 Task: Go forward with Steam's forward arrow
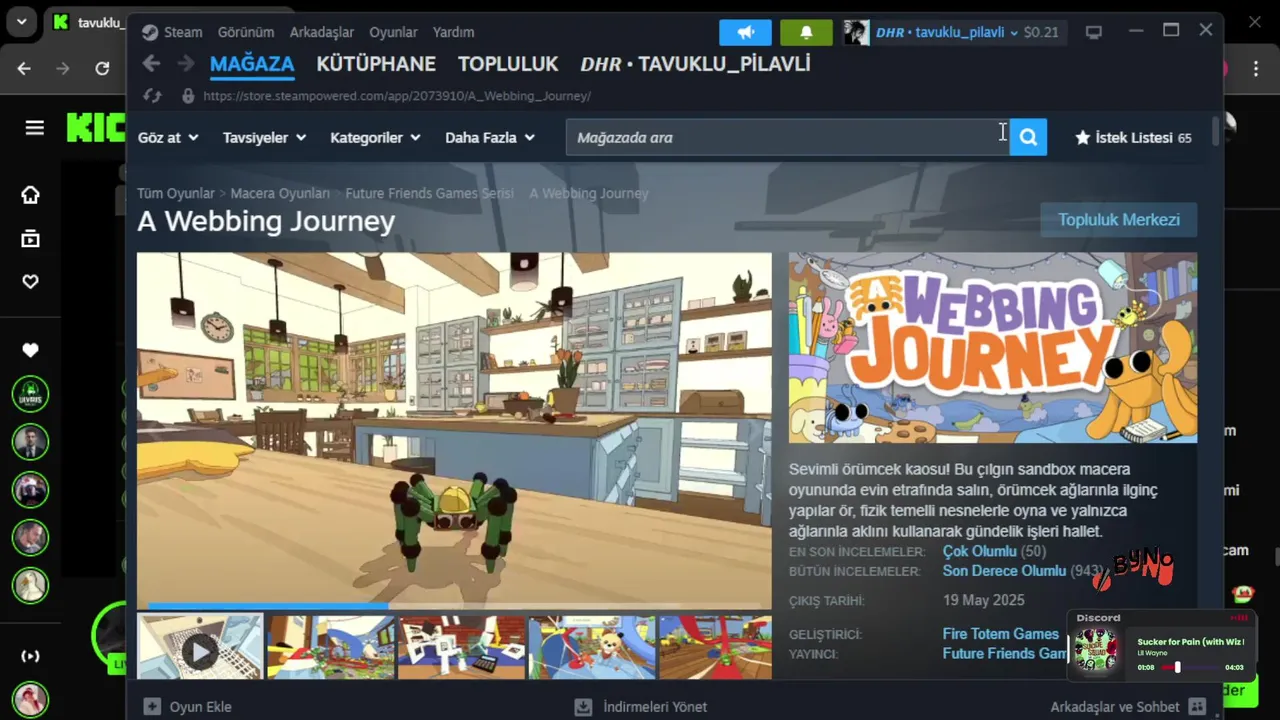[185, 64]
